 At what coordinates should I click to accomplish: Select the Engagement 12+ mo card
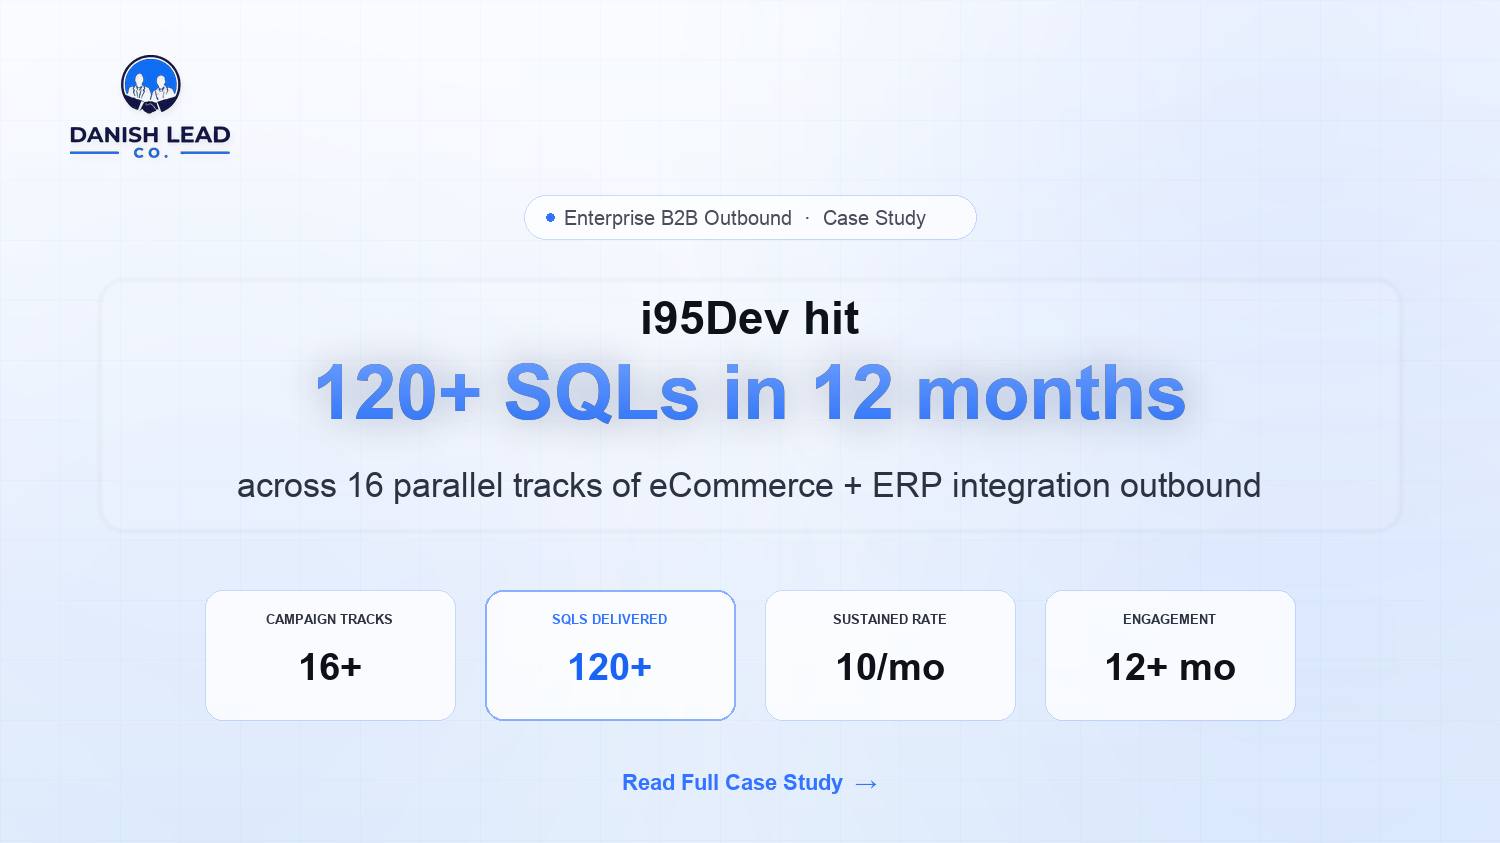[1170, 655]
